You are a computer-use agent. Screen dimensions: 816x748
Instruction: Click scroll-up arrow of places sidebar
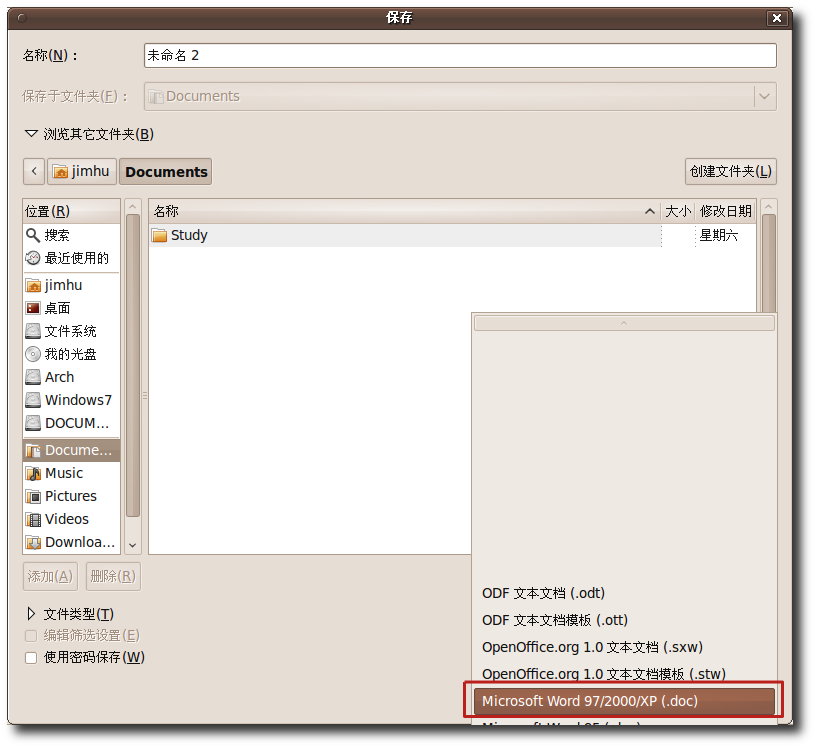133,207
